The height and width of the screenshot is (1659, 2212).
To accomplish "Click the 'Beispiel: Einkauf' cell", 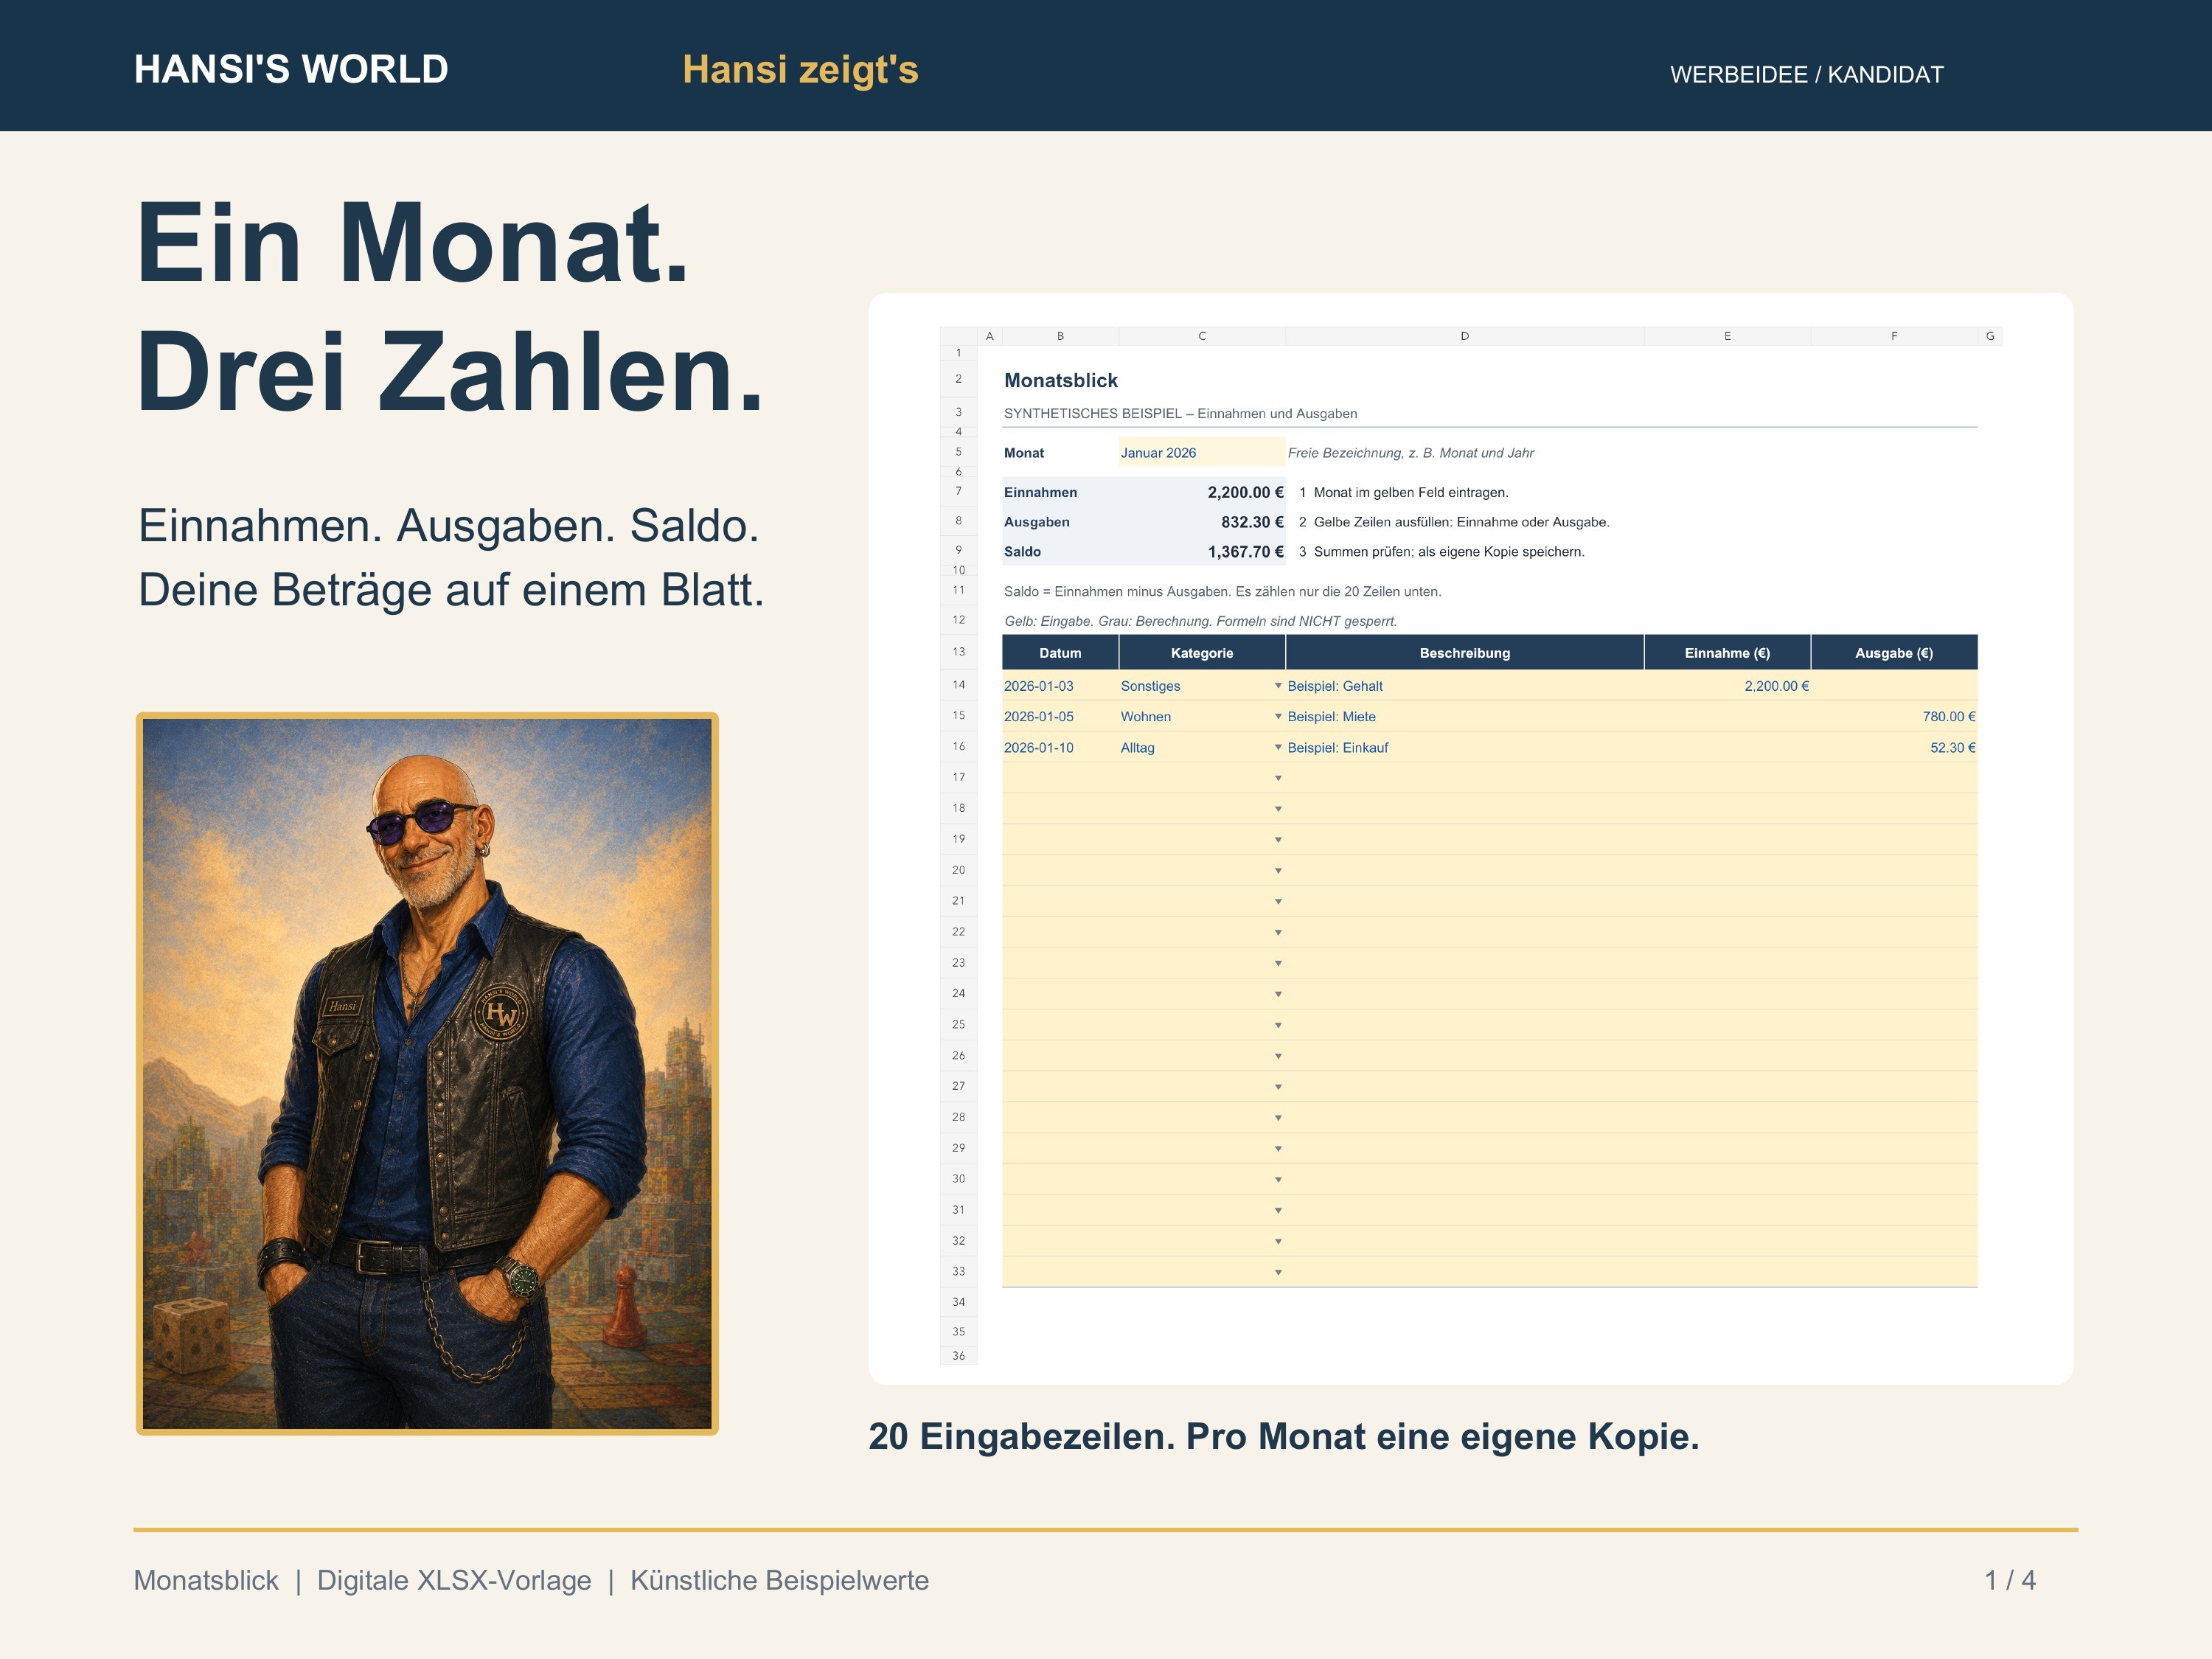I will pyautogui.click(x=1465, y=748).
